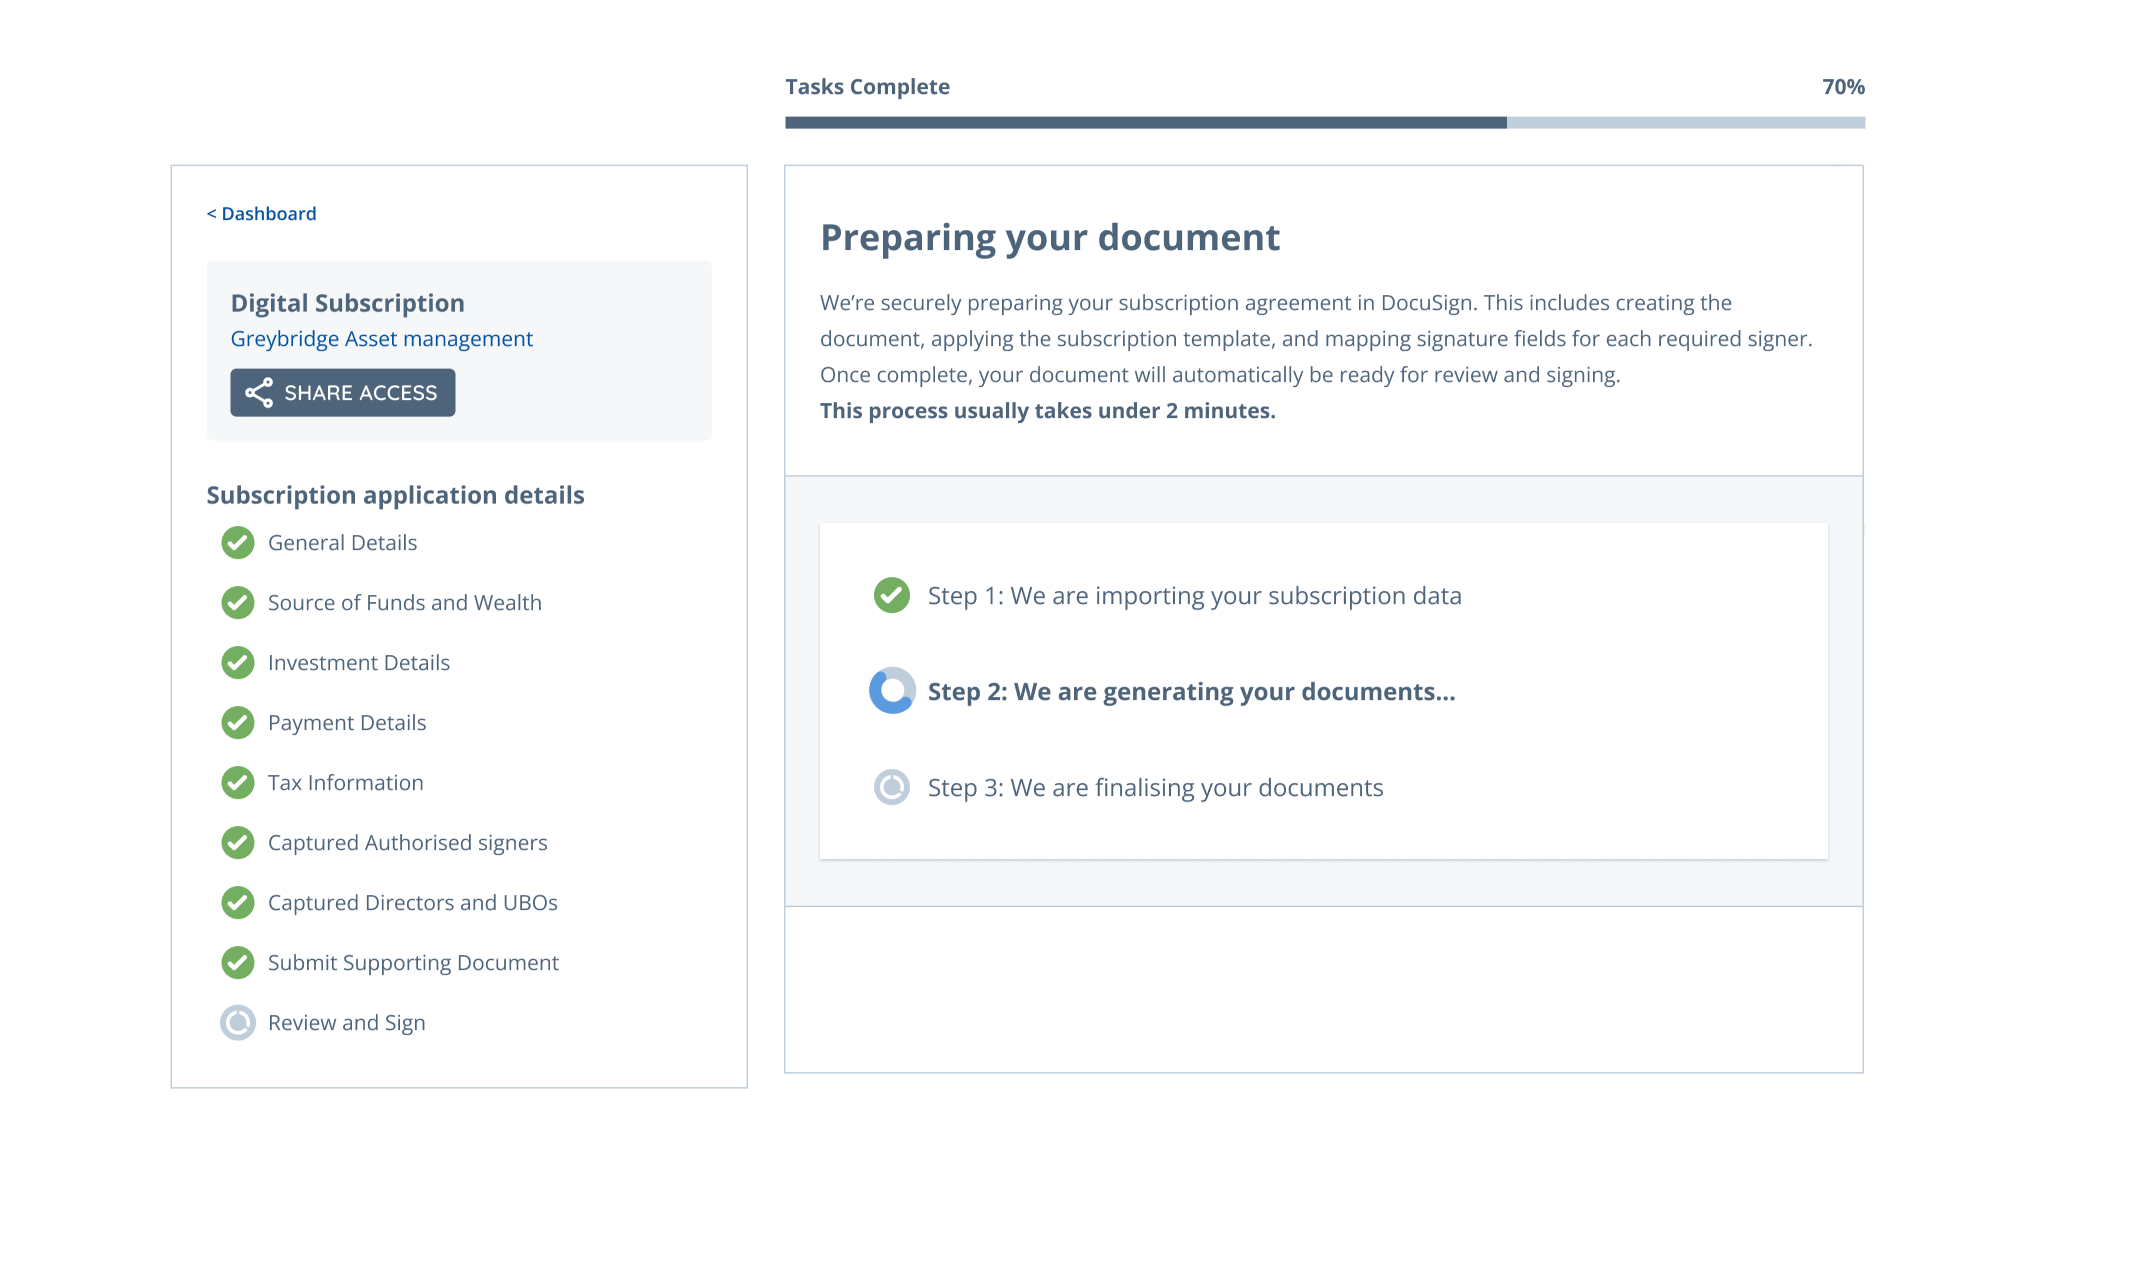2147x1281 pixels.
Task: Click check mark for Captured Directors and UBOs
Action: 238,903
